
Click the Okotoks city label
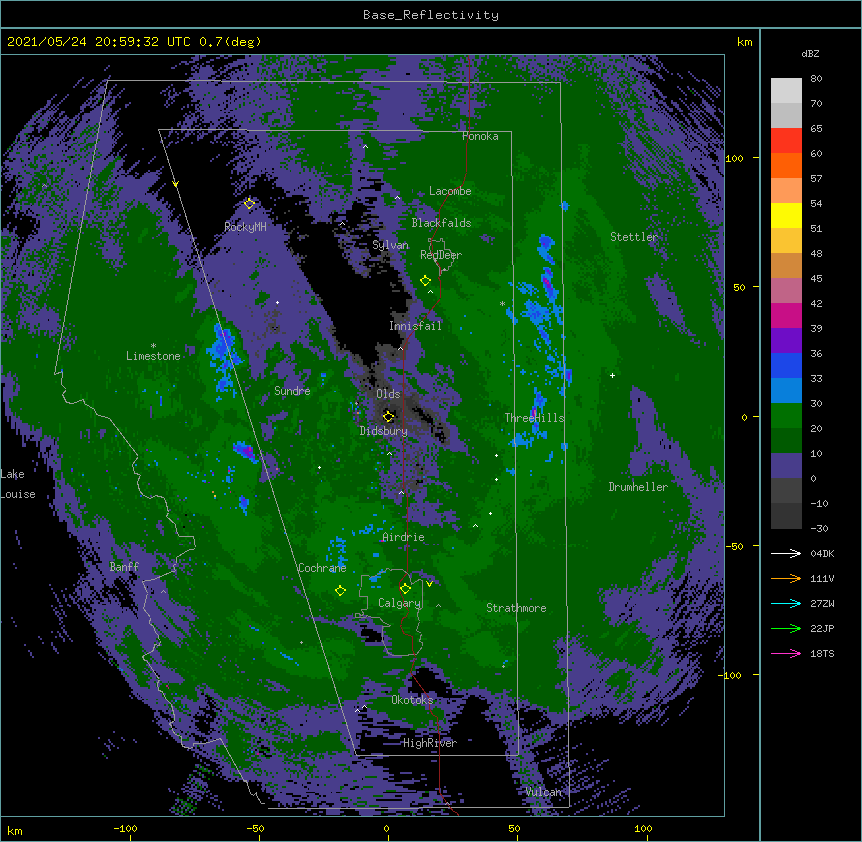pyautogui.click(x=412, y=700)
